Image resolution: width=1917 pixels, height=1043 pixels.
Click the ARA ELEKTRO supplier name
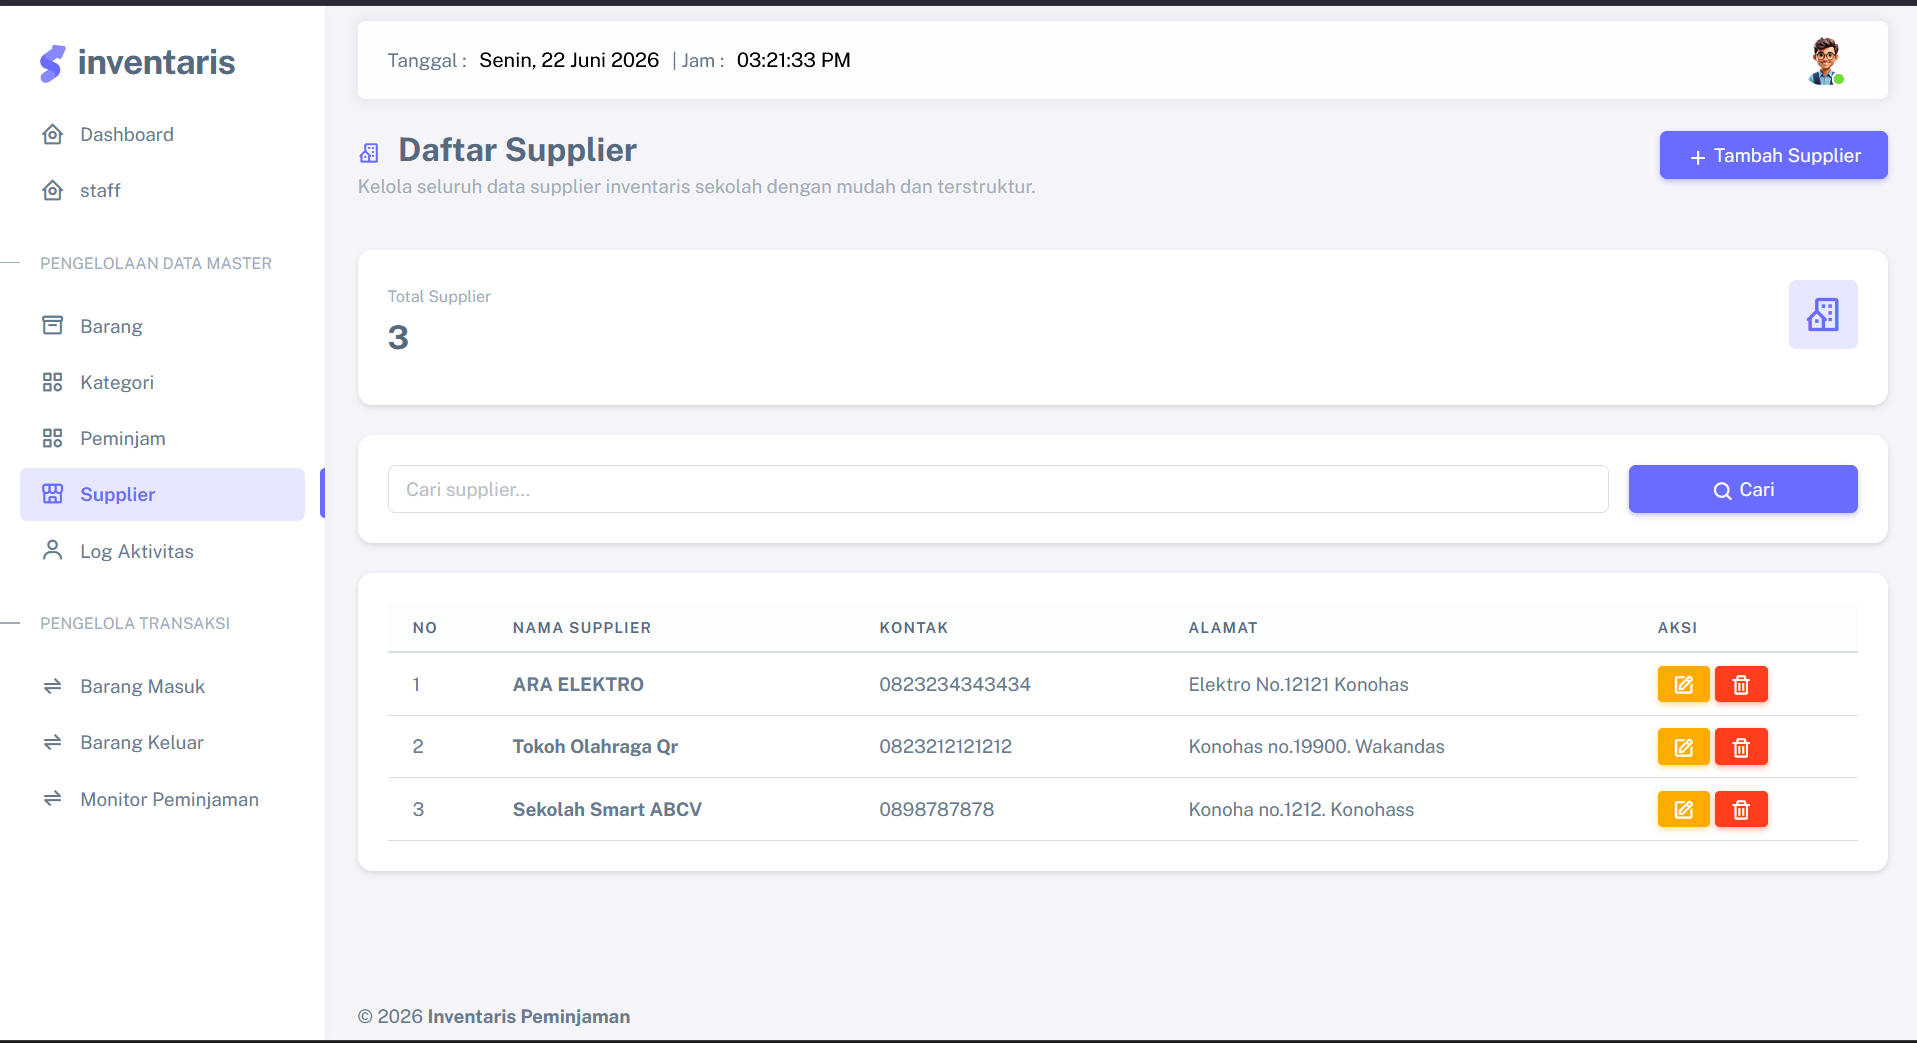(578, 685)
